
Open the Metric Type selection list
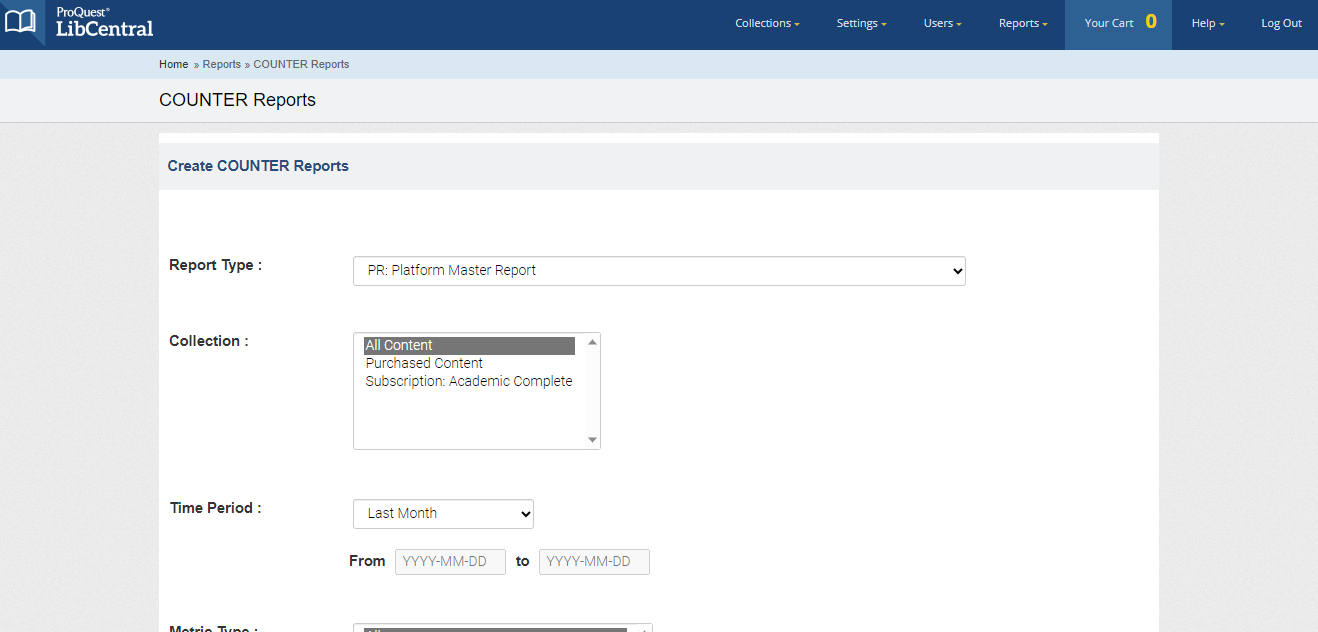point(500,628)
